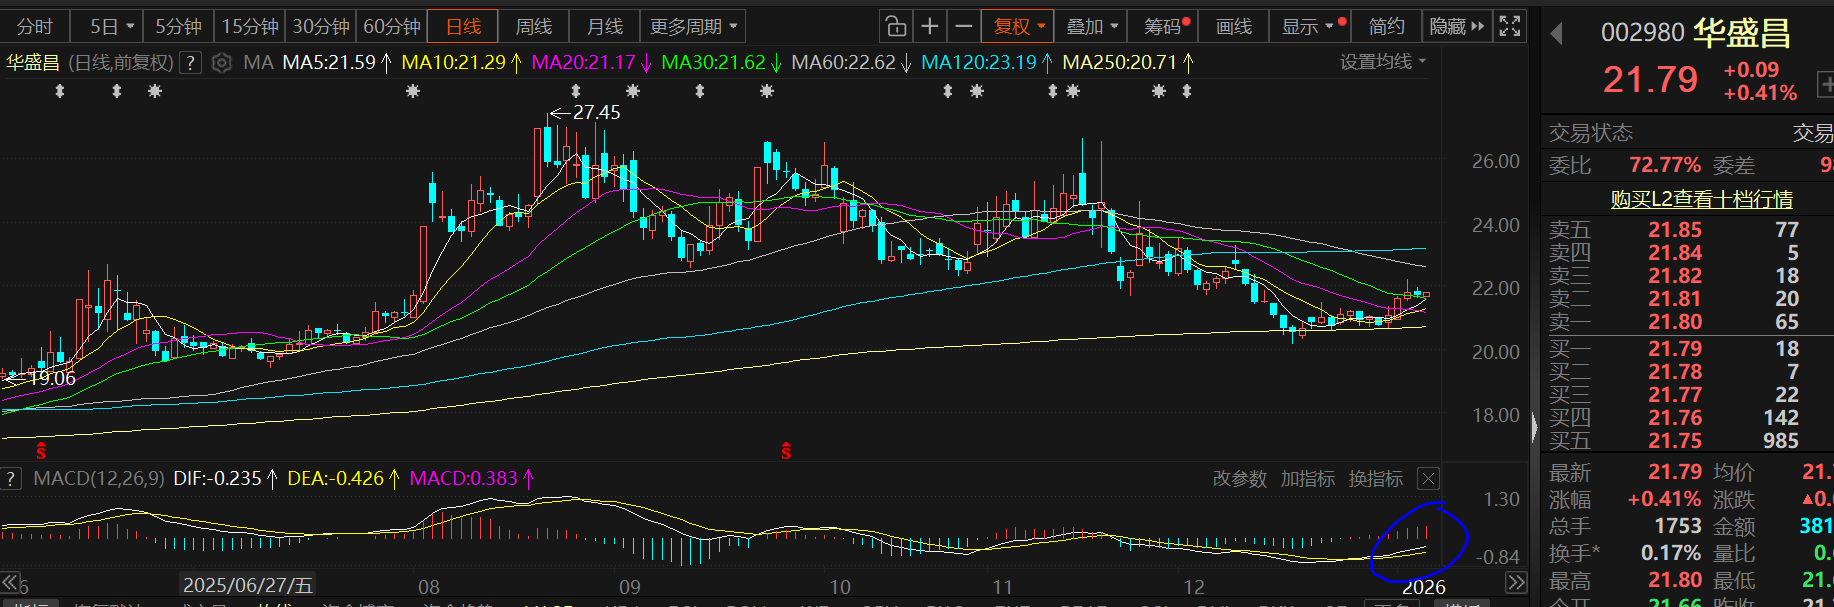Click the MA20:21.17 value
The width and height of the screenshot is (1834, 607).
click(584, 62)
